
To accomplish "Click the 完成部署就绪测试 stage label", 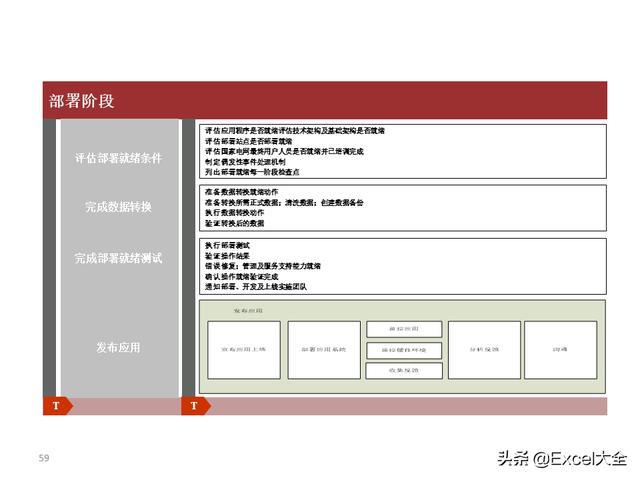I will [118, 258].
